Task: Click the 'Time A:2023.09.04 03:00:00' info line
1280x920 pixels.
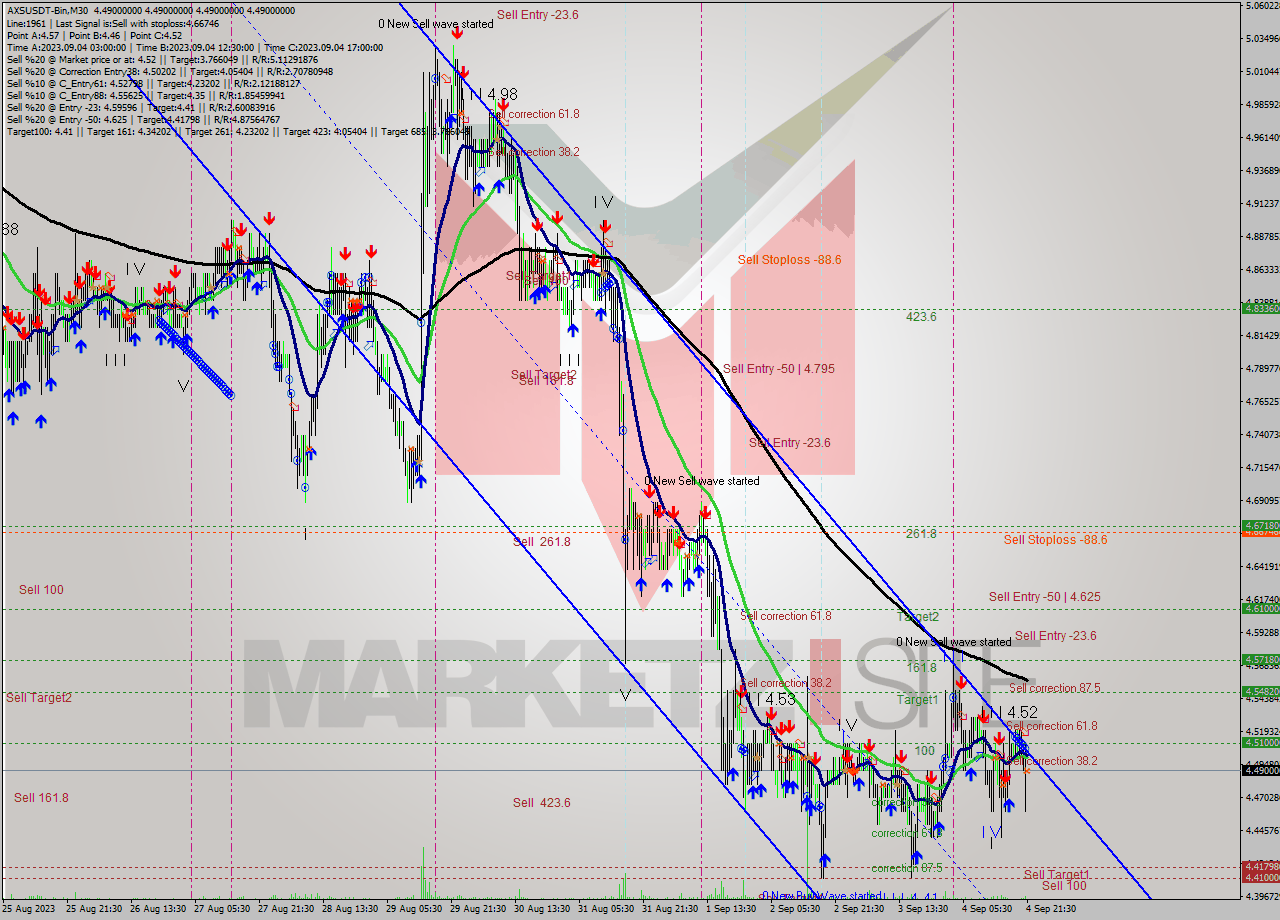Action: tap(194, 47)
